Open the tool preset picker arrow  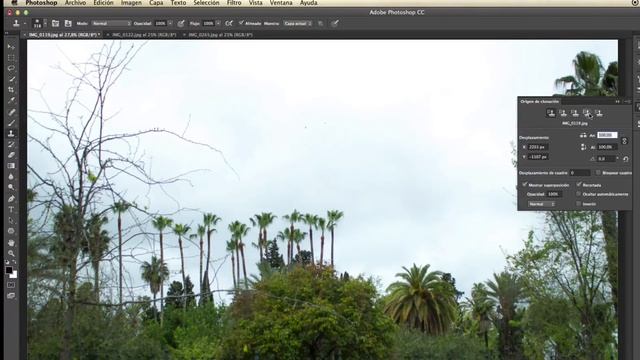(x=24, y=24)
